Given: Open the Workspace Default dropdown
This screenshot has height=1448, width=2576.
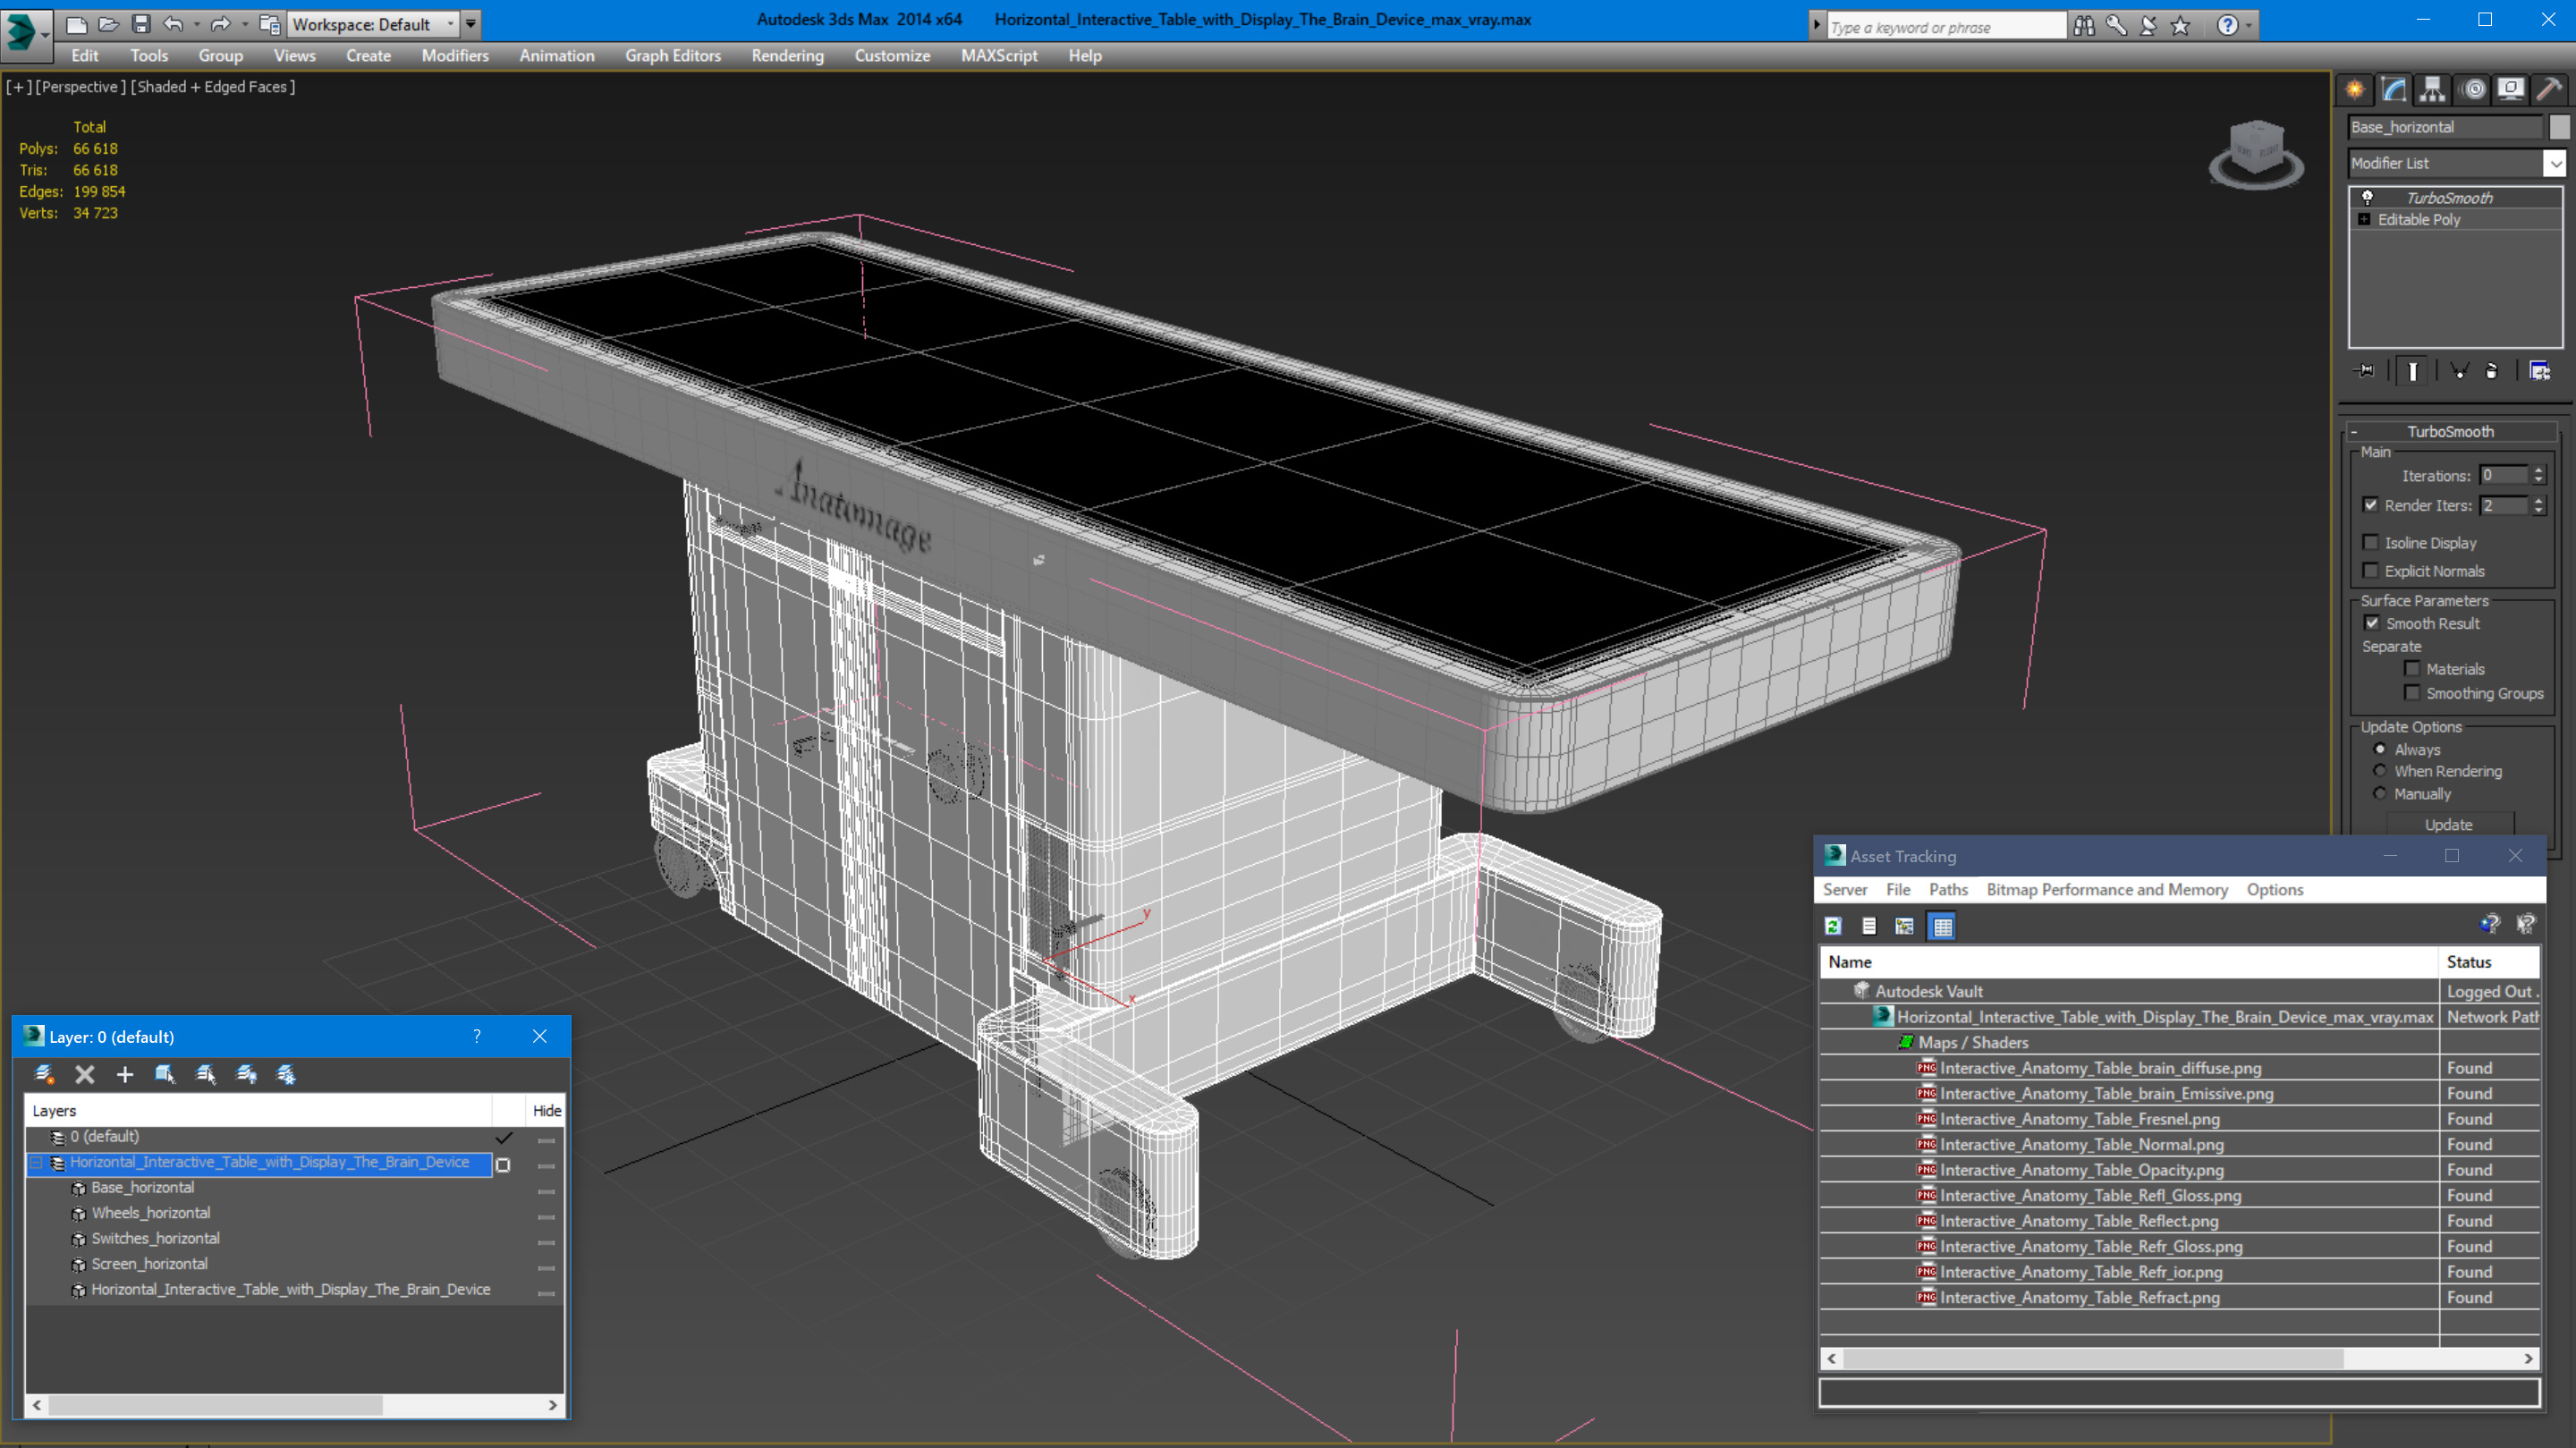Looking at the screenshot, I should click(x=372, y=24).
